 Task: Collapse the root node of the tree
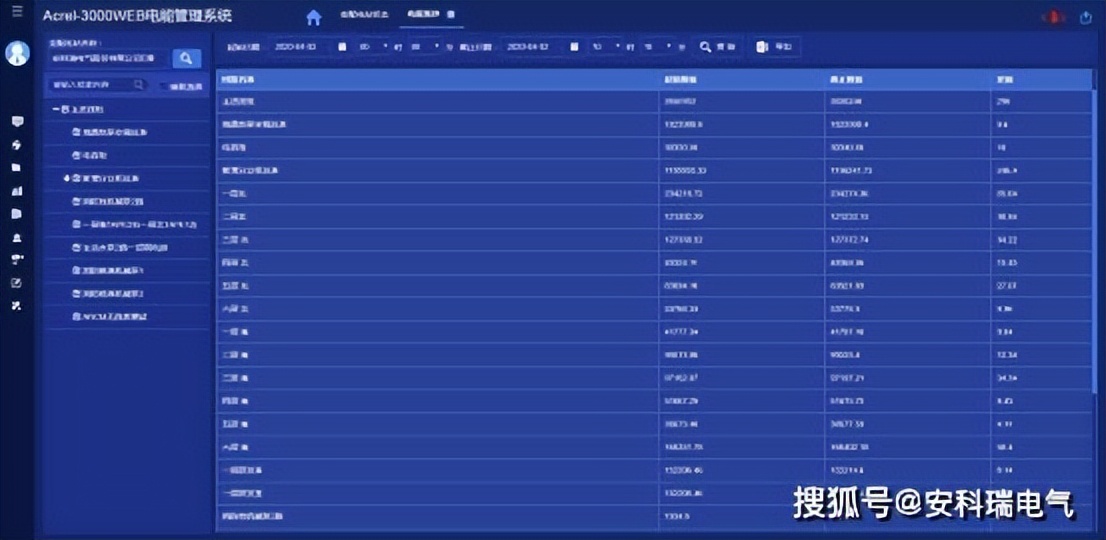(56, 109)
